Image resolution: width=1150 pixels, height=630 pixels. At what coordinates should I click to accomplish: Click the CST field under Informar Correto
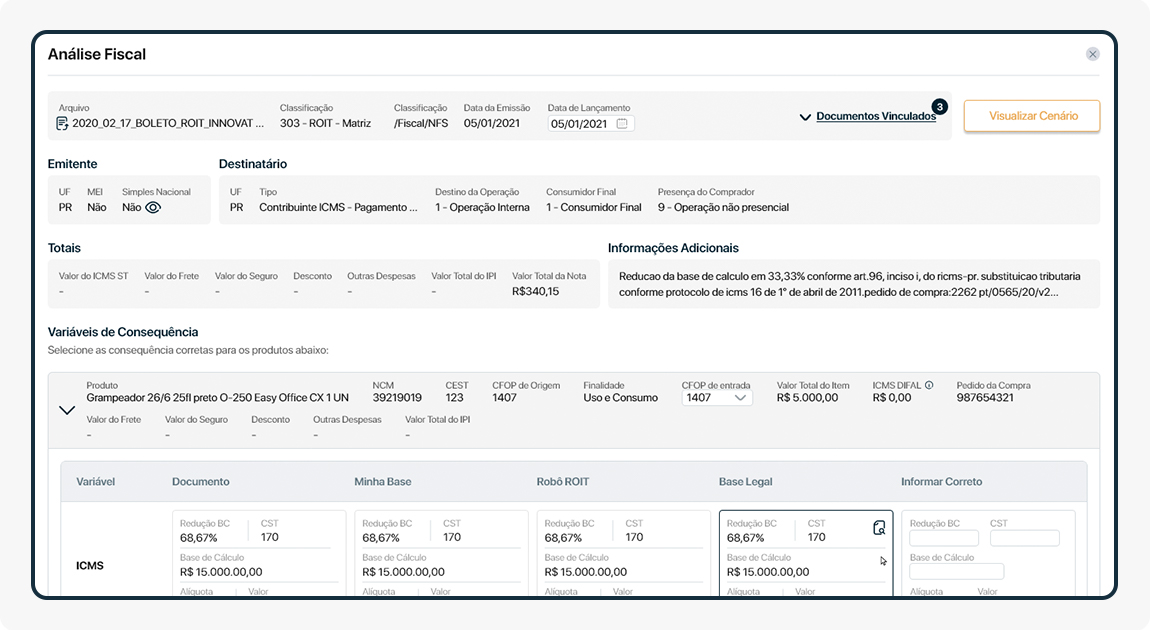1024,538
